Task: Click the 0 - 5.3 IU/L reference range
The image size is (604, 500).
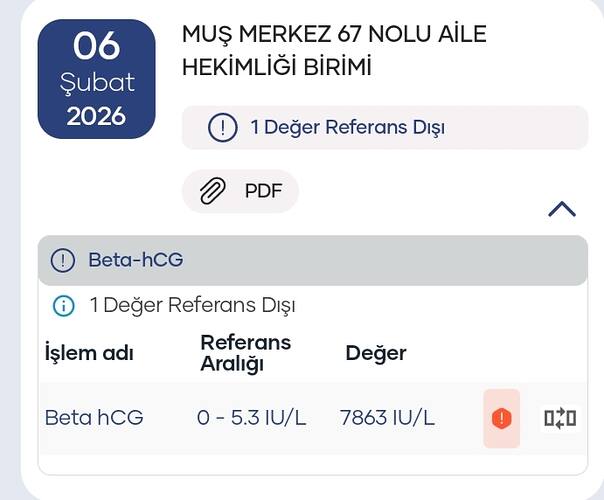Action: click(251, 418)
